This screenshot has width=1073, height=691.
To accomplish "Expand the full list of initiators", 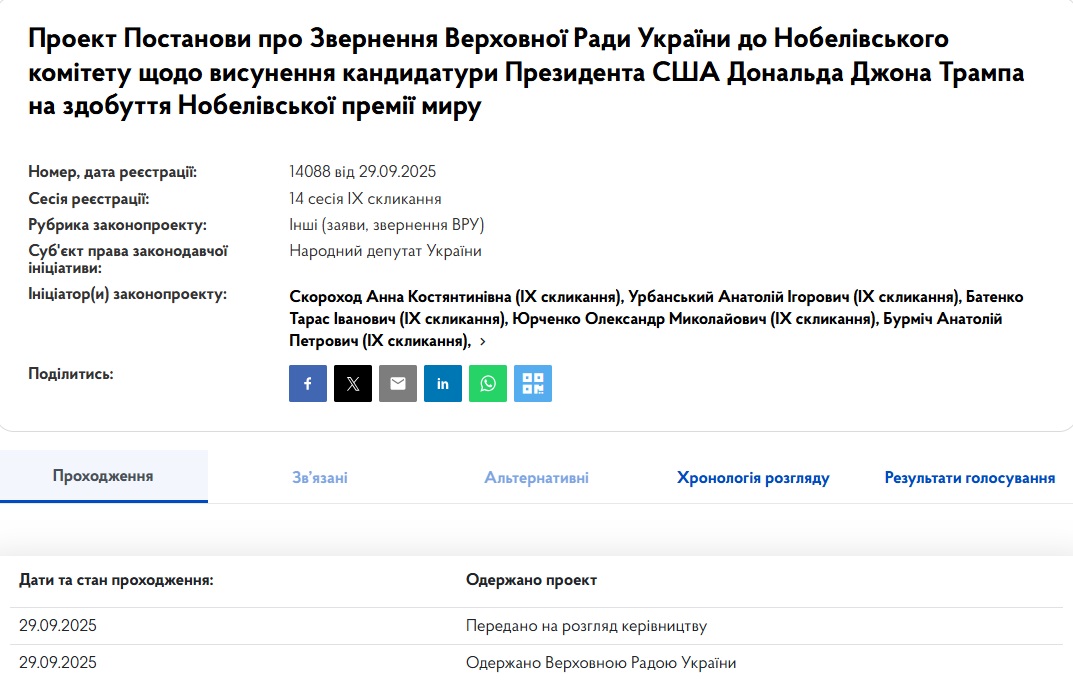I will (483, 341).
